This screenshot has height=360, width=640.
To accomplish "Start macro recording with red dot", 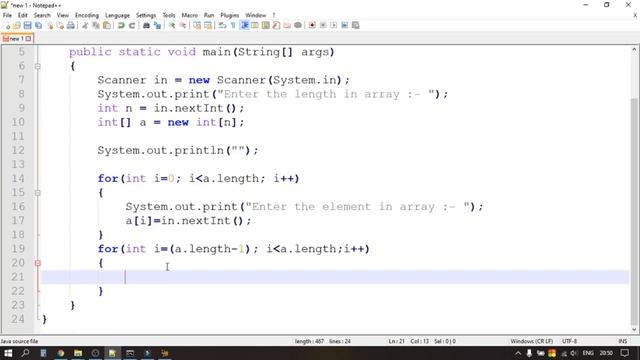I will (312, 25).
